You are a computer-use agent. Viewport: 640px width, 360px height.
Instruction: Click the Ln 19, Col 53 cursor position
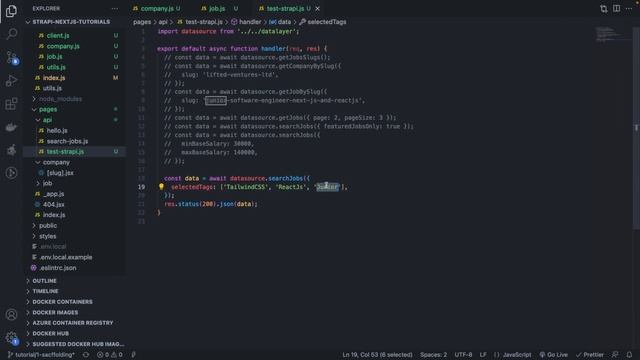(377, 355)
